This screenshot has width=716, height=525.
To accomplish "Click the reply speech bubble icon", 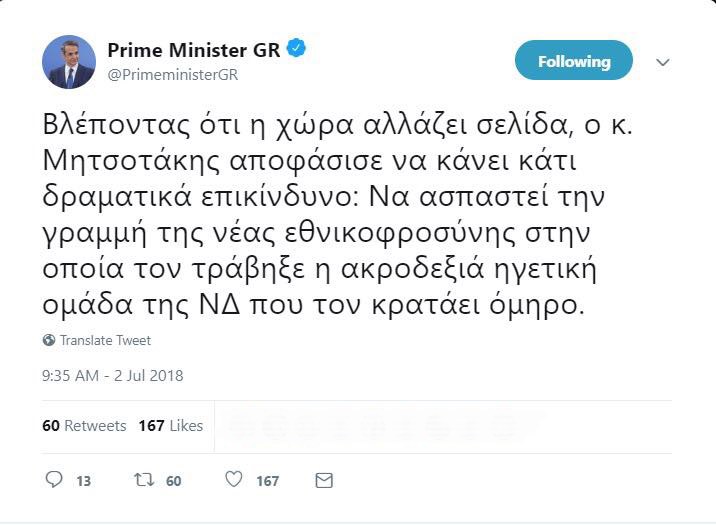I will coord(54,480).
